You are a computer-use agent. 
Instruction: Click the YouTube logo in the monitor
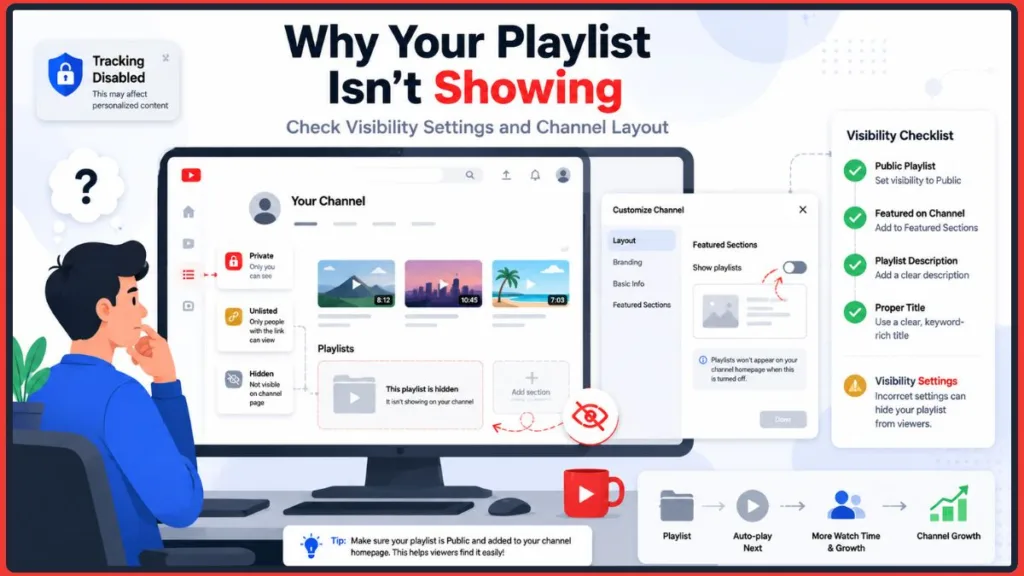[x=191, y=175]
